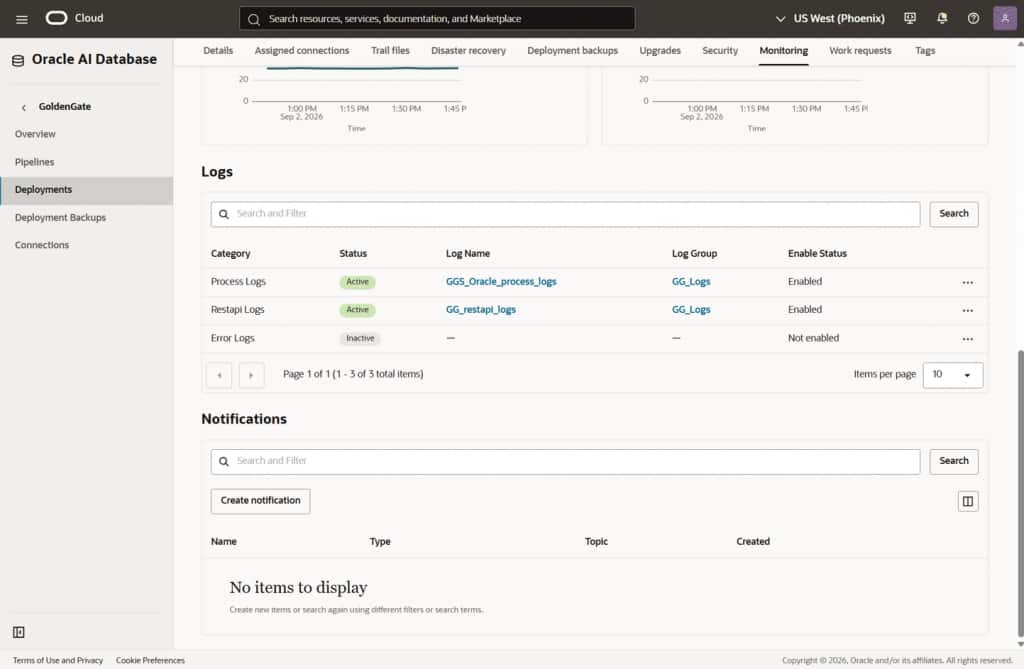Focus the Notifications Search and Filter field
The height and width of the screenshot is (669, 1024).
tap(565, 461)
